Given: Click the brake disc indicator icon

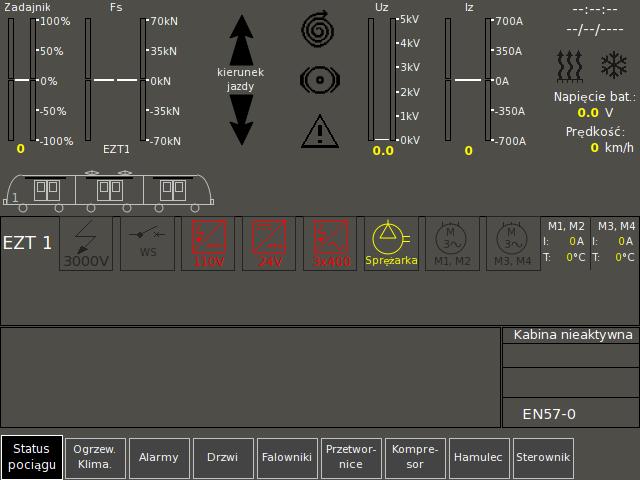Looking at the screenshot, I should coord(320,80).
